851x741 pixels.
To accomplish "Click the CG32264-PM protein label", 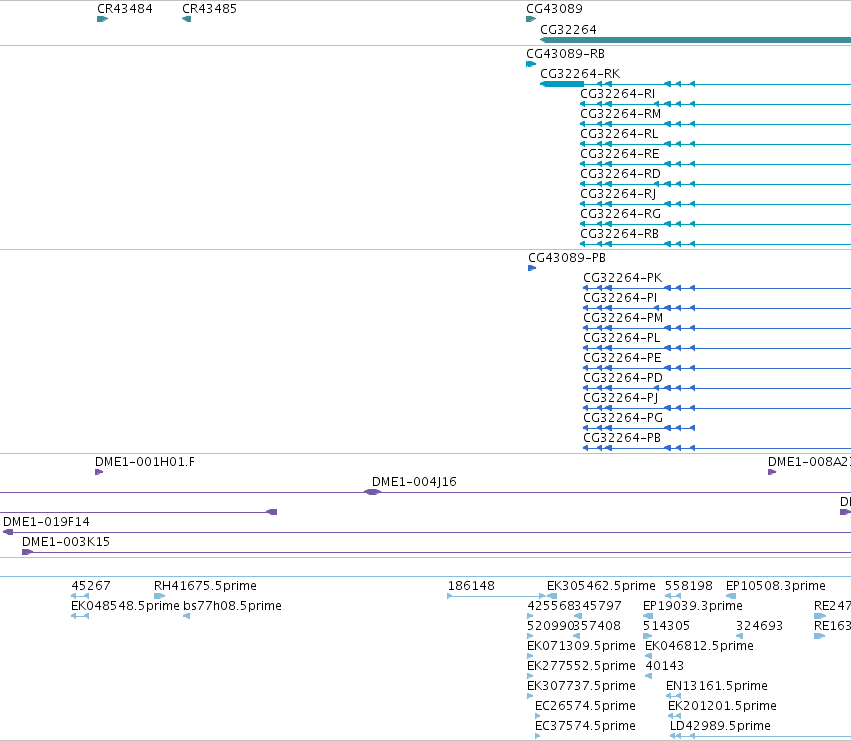I will [623, 318].
